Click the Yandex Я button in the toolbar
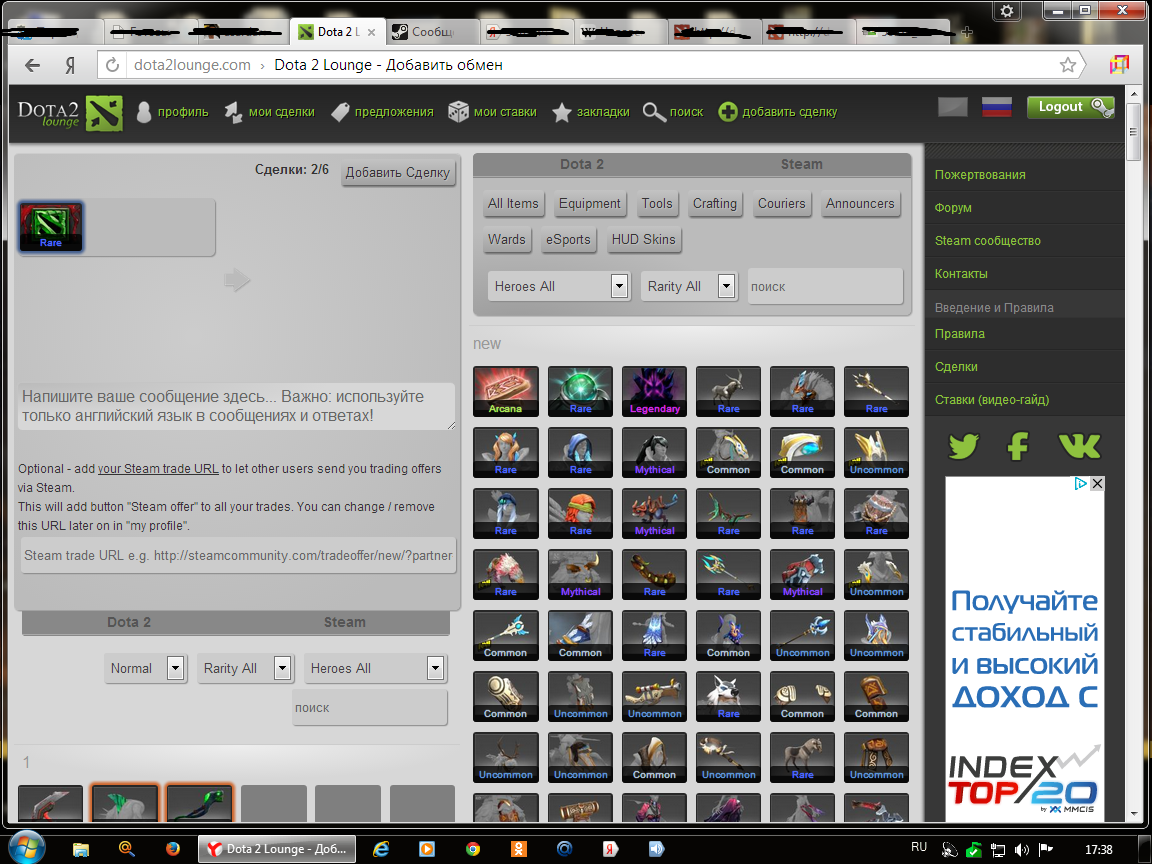 click(71, 65)
